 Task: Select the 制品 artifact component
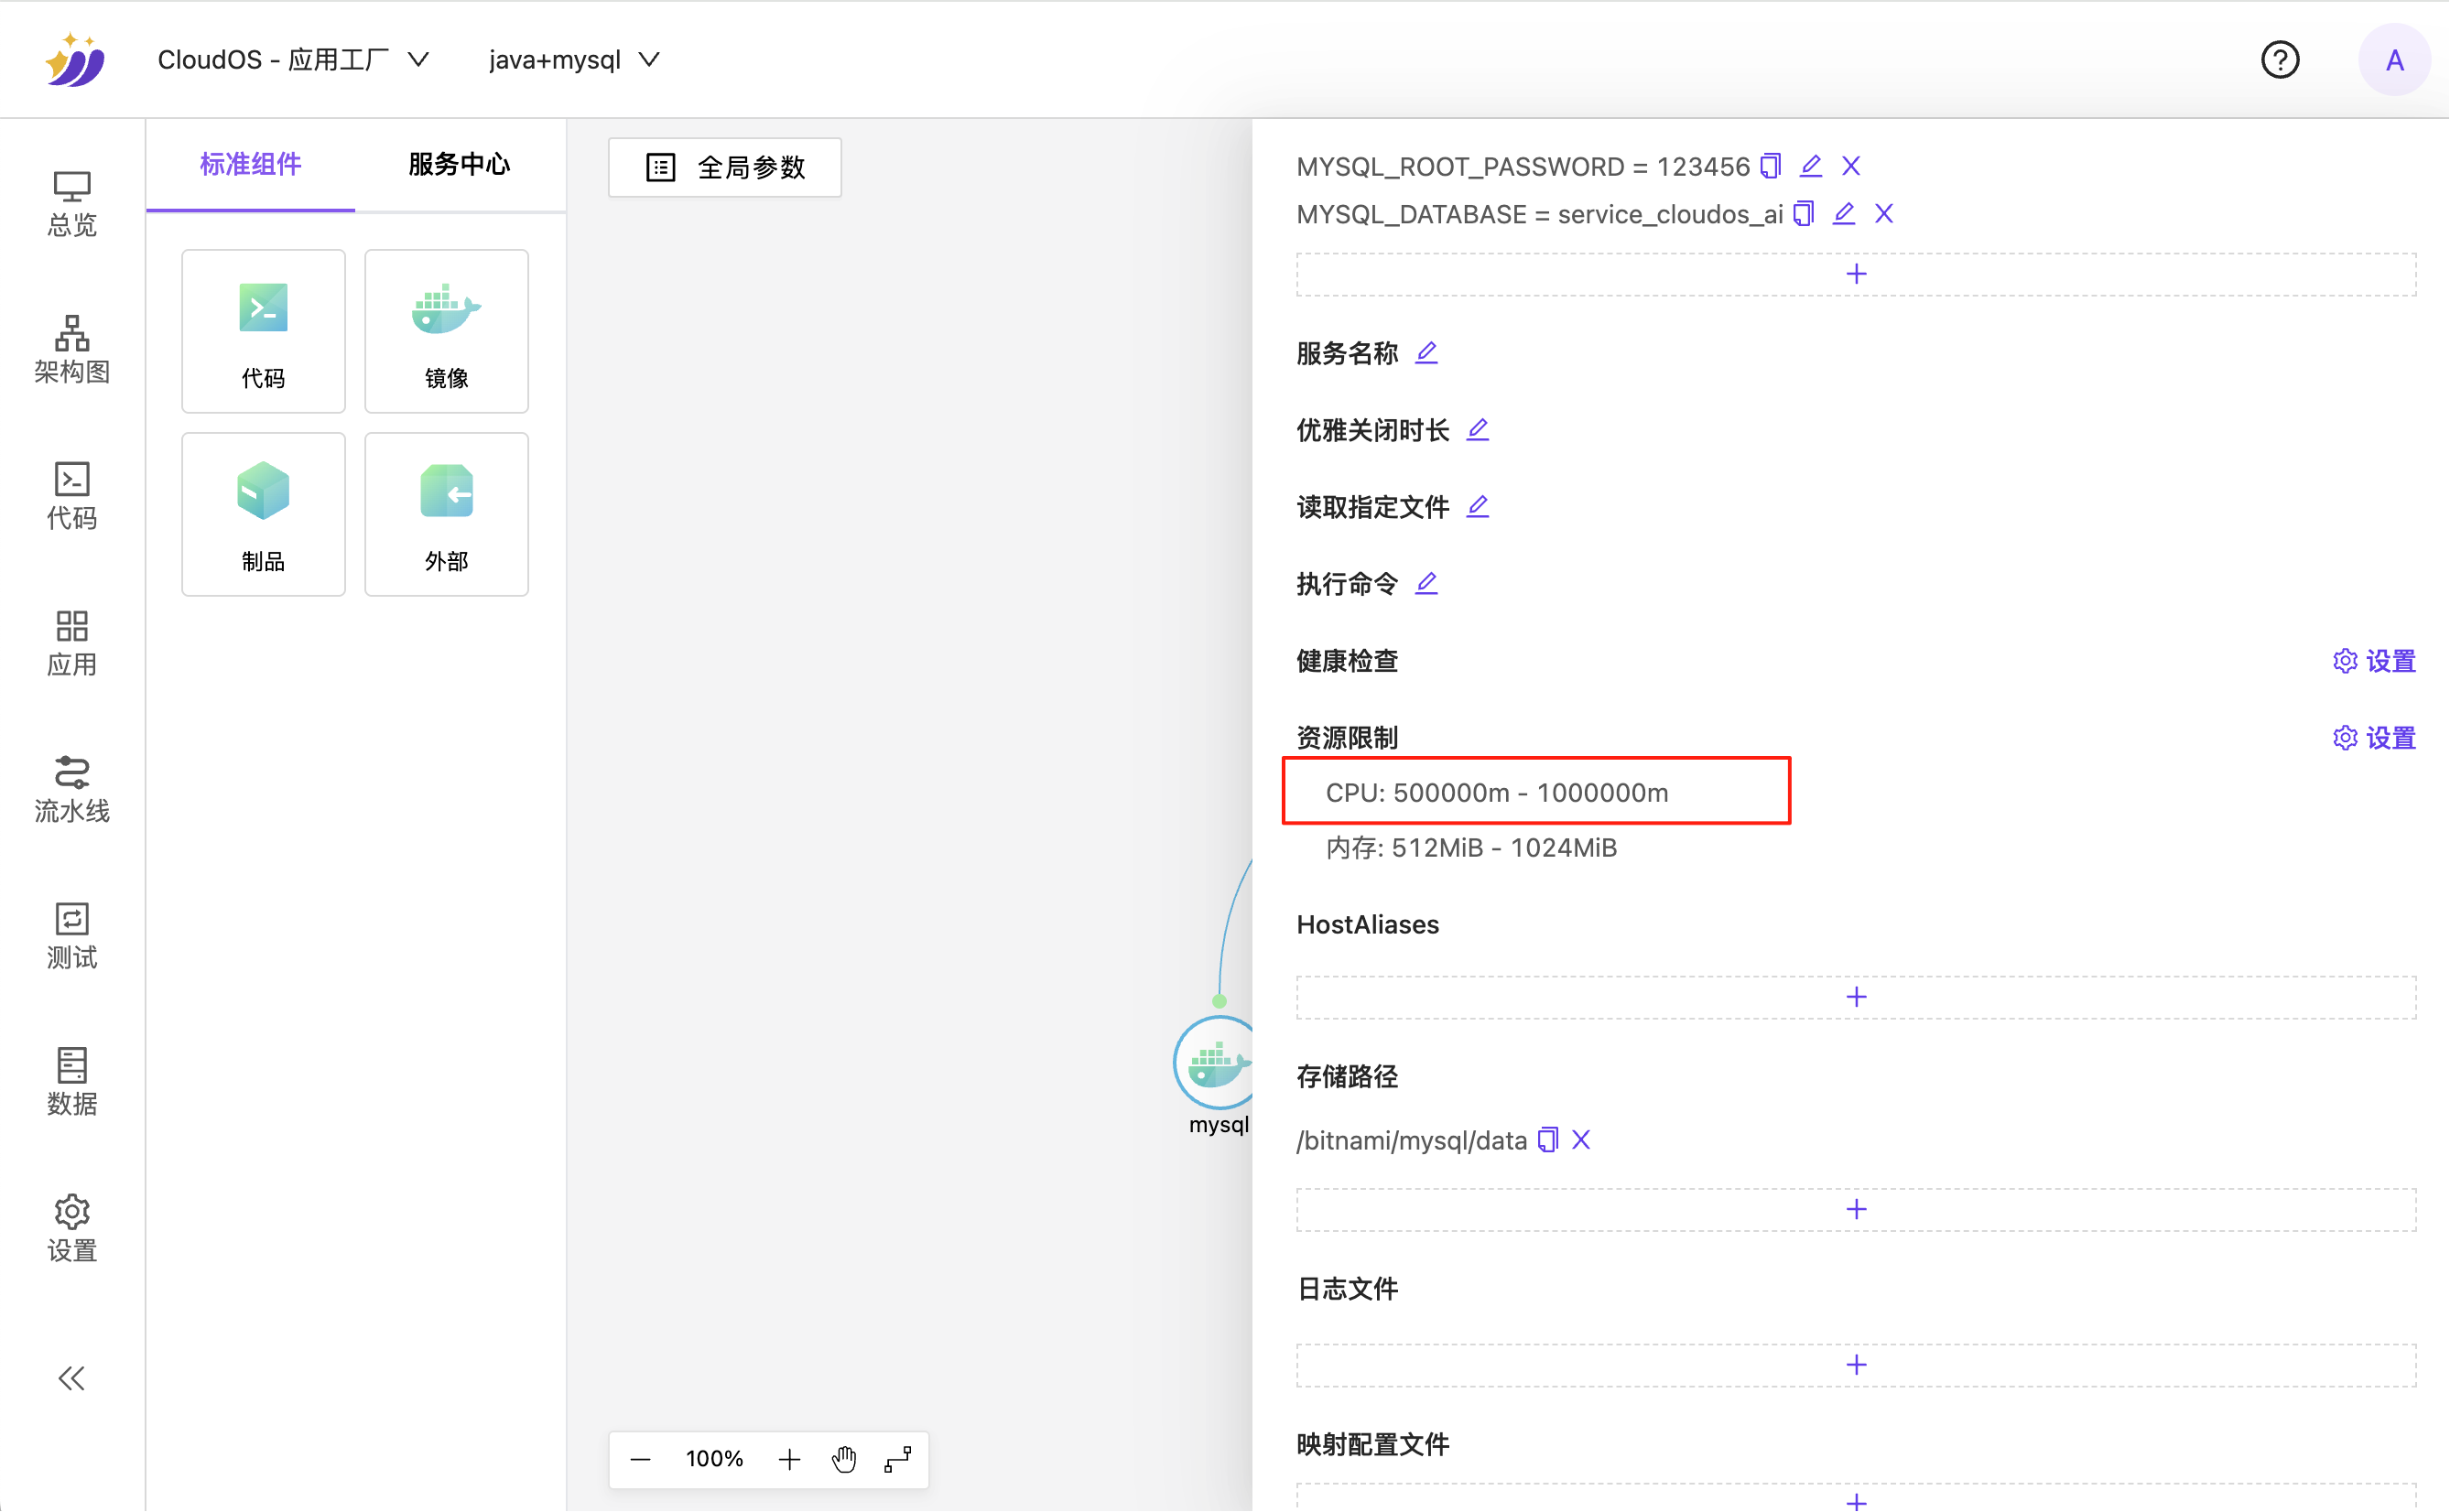coord(263,514)
